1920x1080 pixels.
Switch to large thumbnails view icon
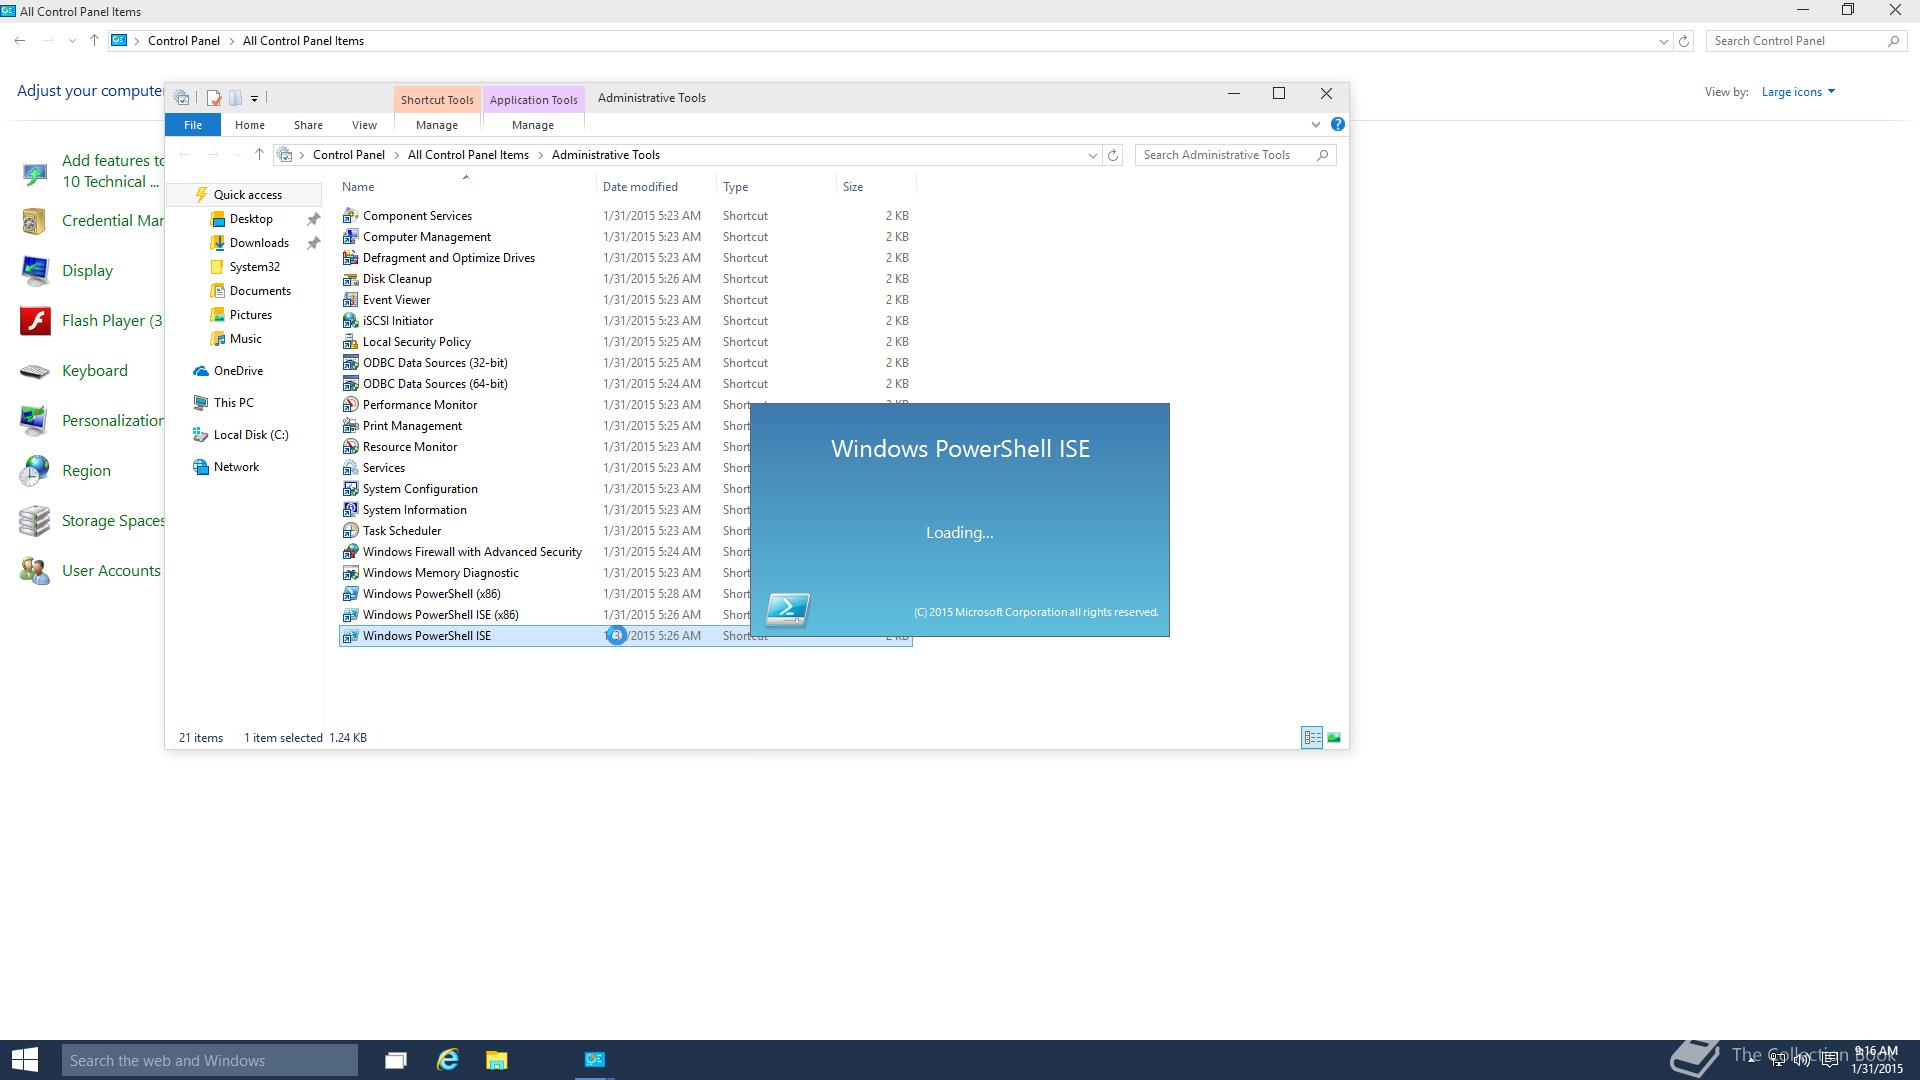pos(1334,738)
